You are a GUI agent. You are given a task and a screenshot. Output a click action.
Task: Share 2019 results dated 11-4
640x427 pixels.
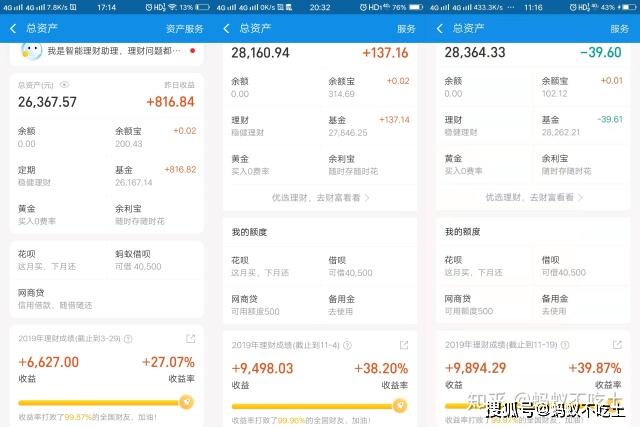(404, 345)
